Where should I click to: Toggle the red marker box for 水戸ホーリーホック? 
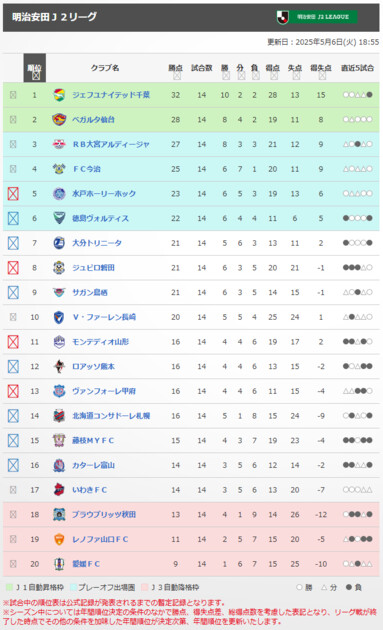13,194
